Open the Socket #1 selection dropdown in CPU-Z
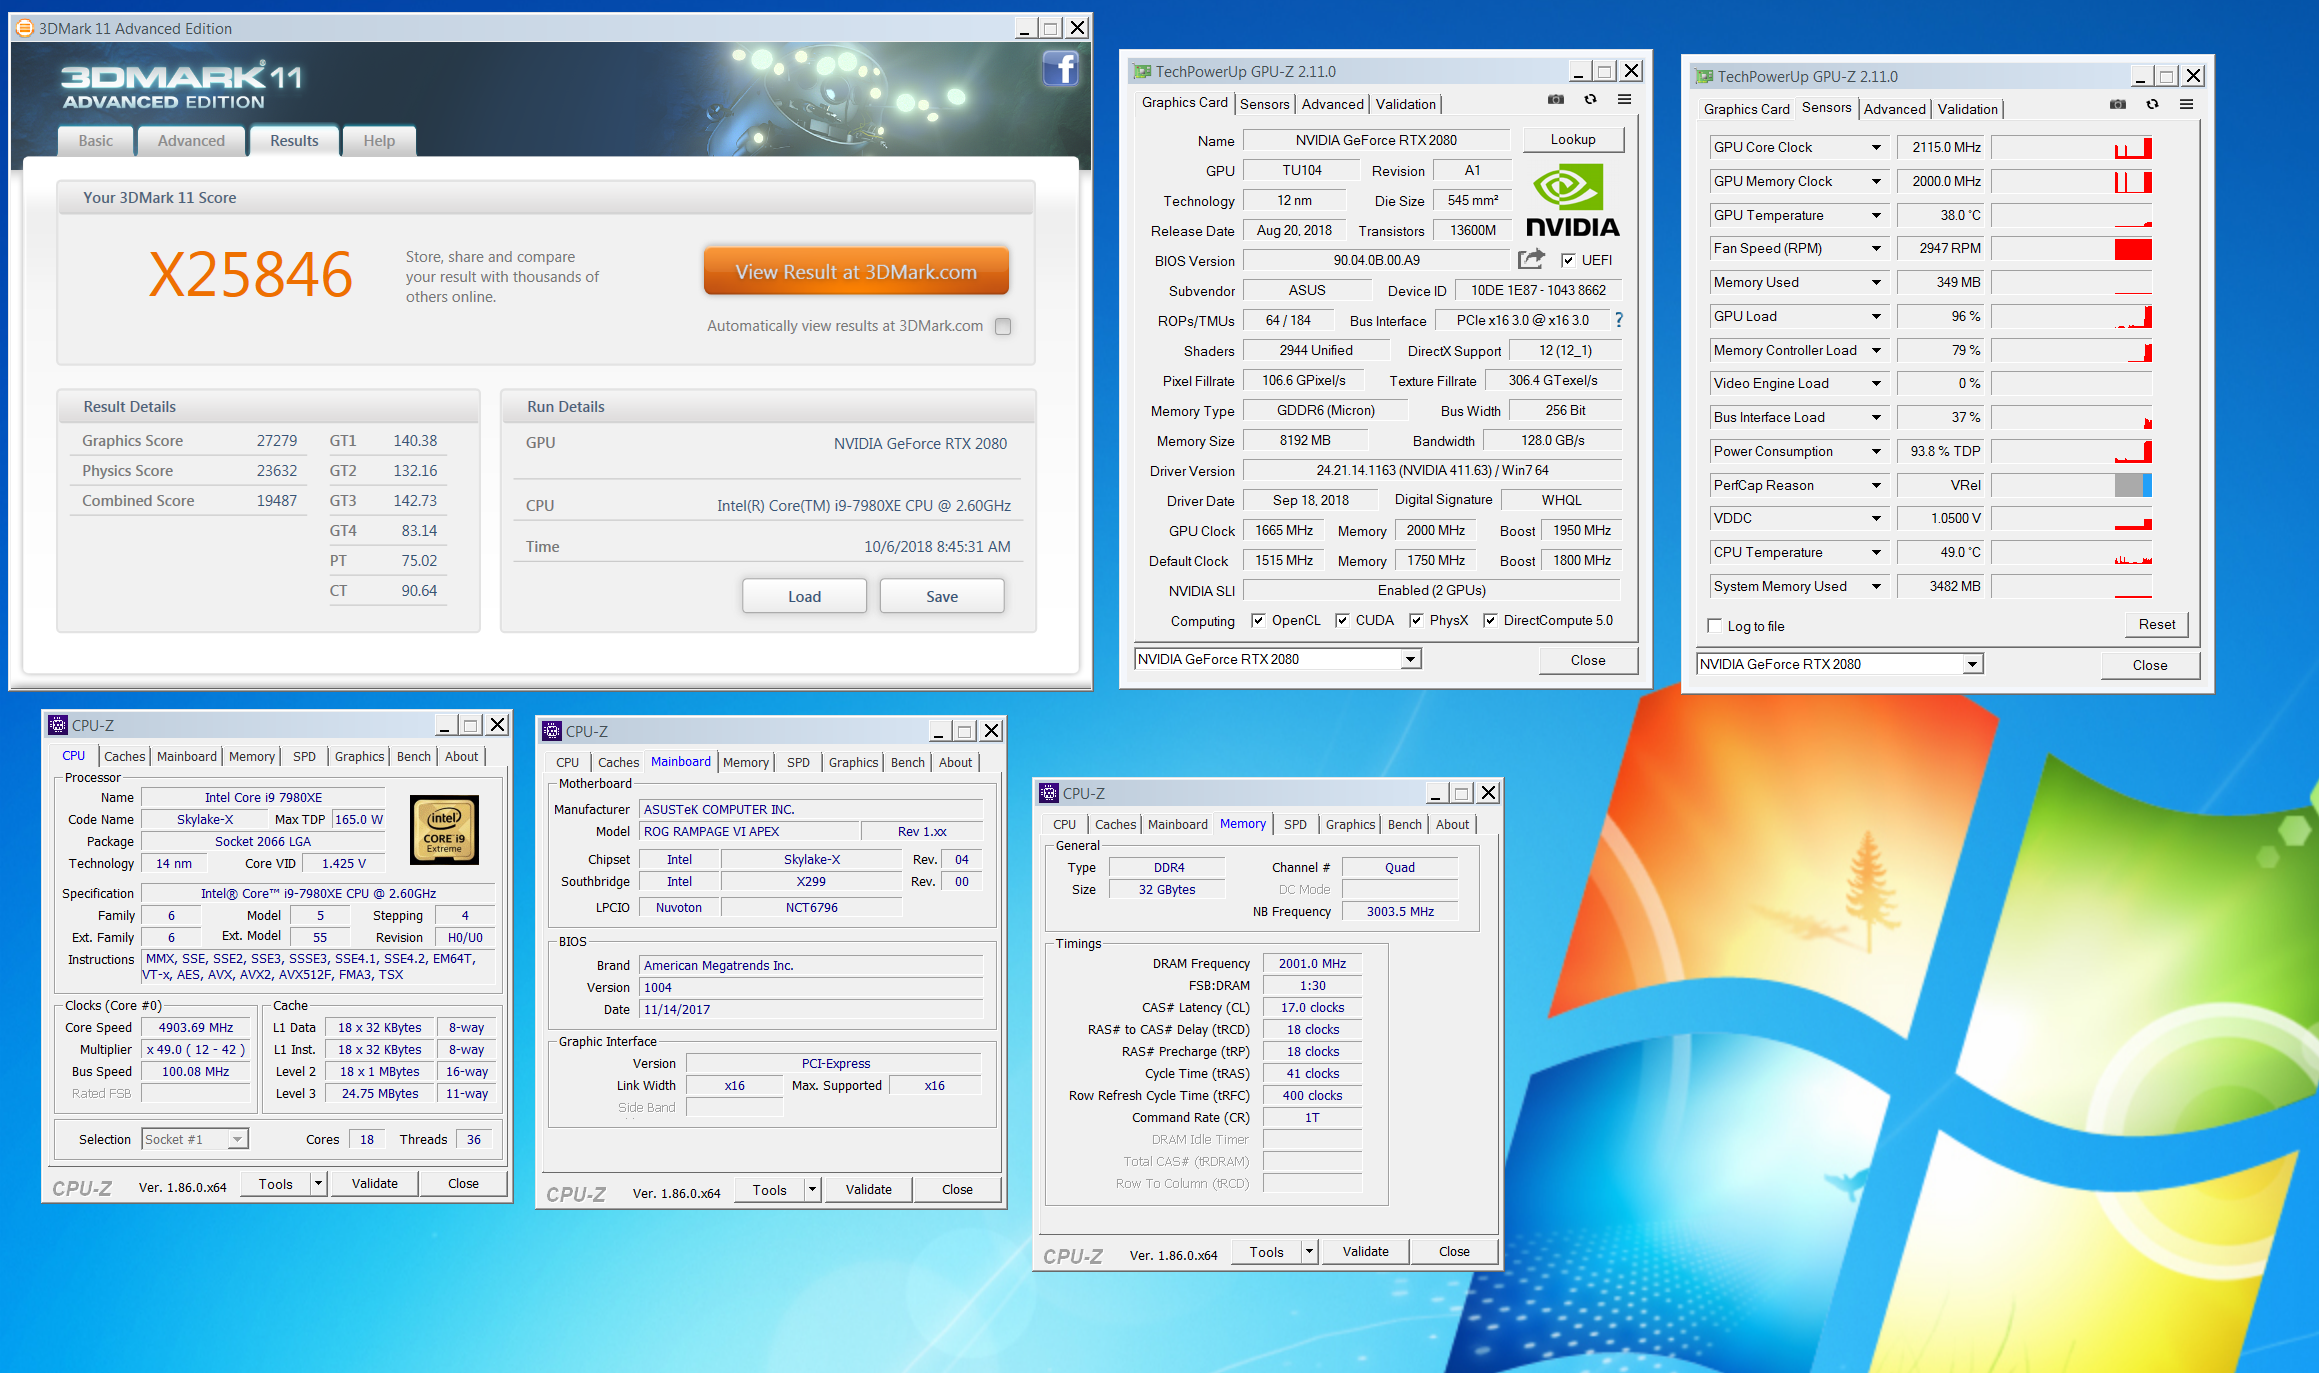Screen dimensions: 2319x1373 click(237, 1139)
